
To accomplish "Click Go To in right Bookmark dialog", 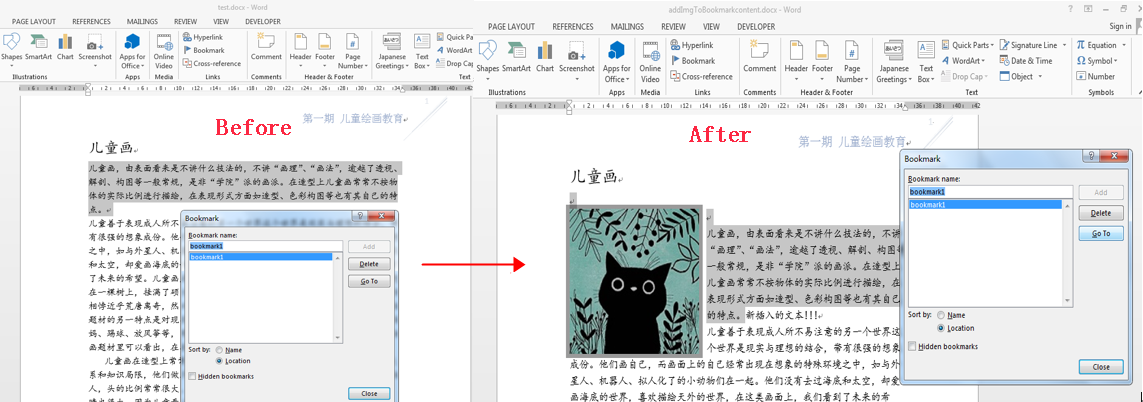I will tap(1101, 233).
